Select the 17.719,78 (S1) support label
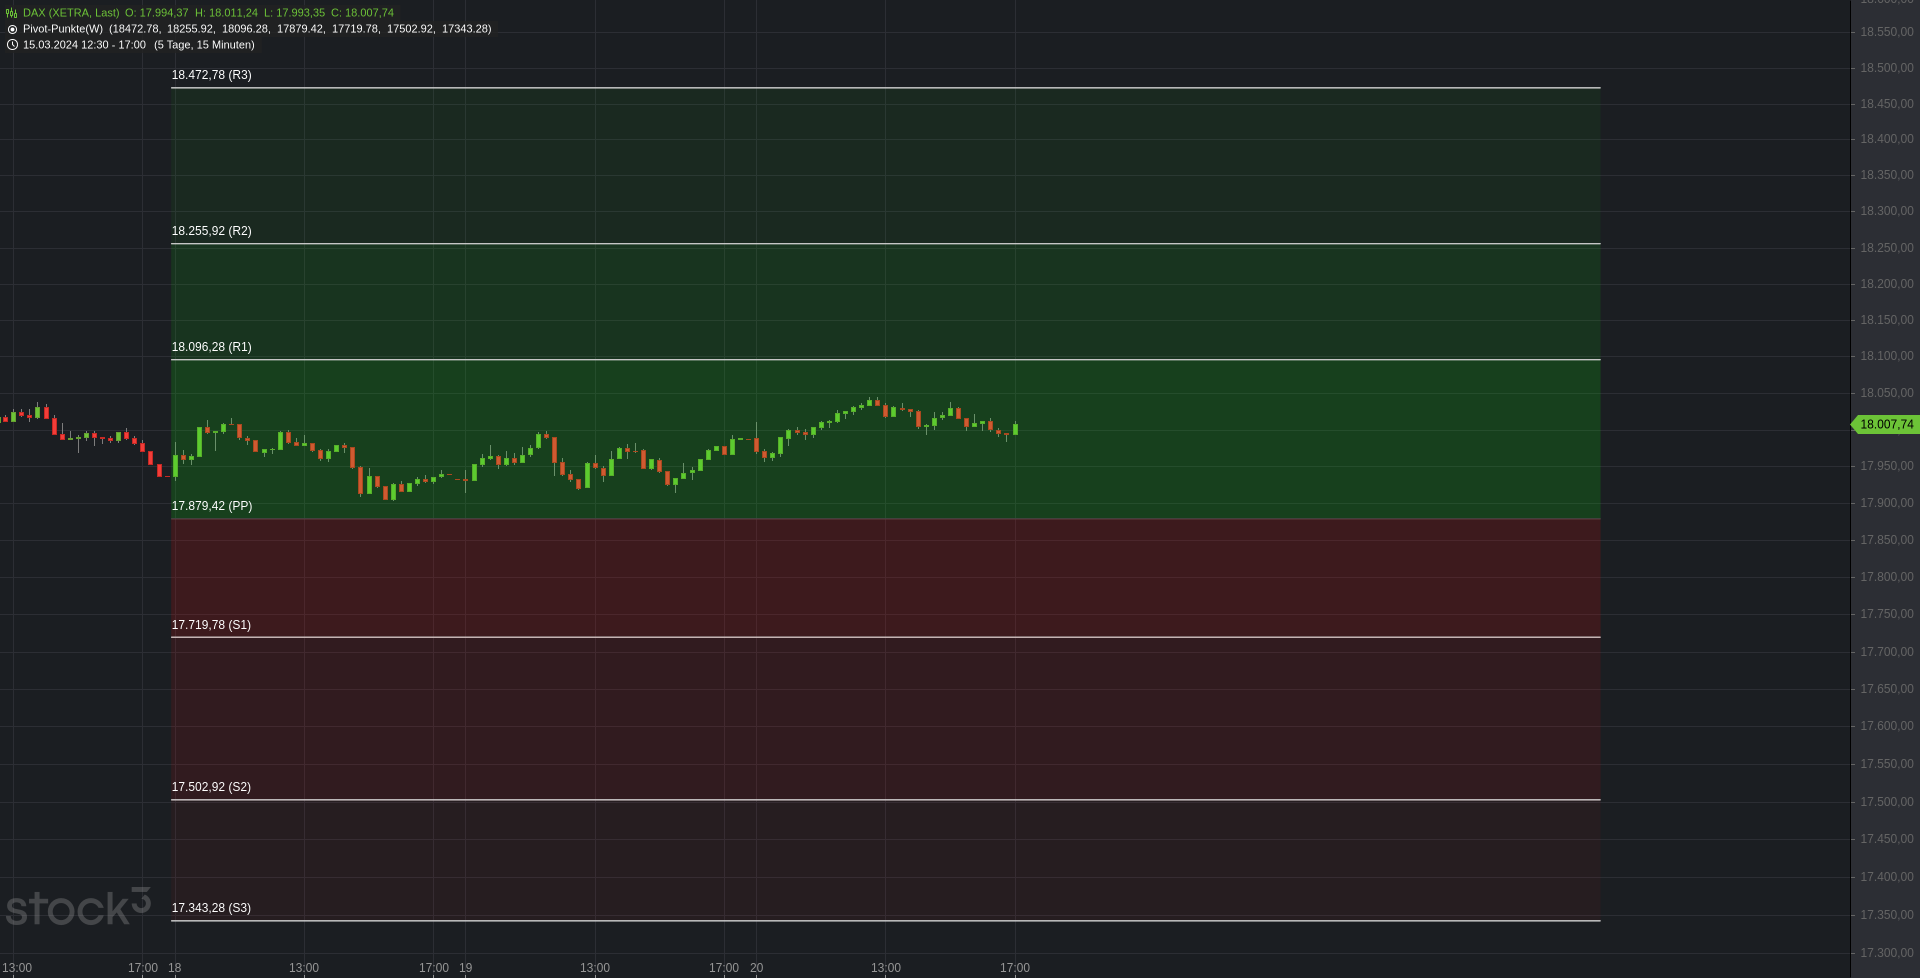The height and width of the screenshot is (978, 1920). click(211, 625)
